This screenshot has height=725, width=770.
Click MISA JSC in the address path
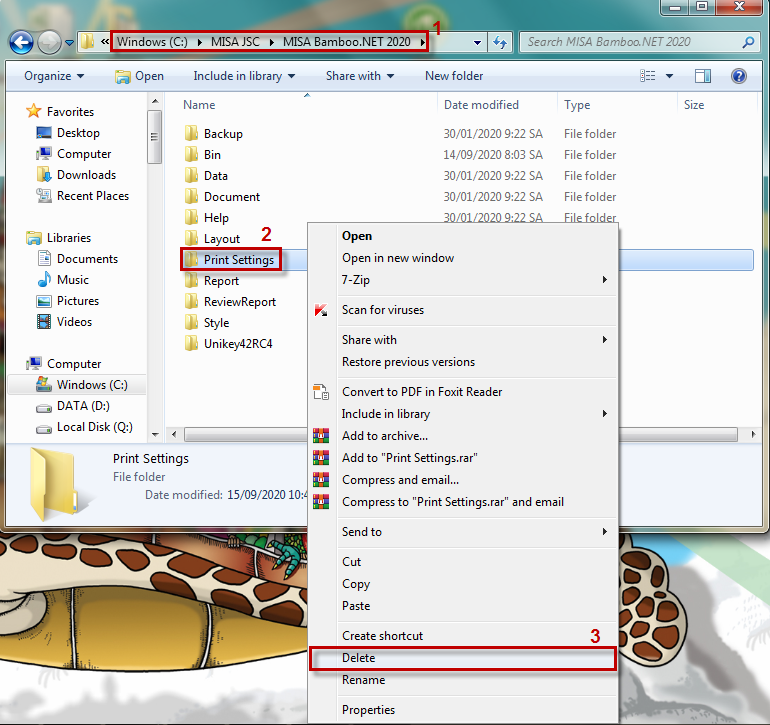tap(235, 42)
